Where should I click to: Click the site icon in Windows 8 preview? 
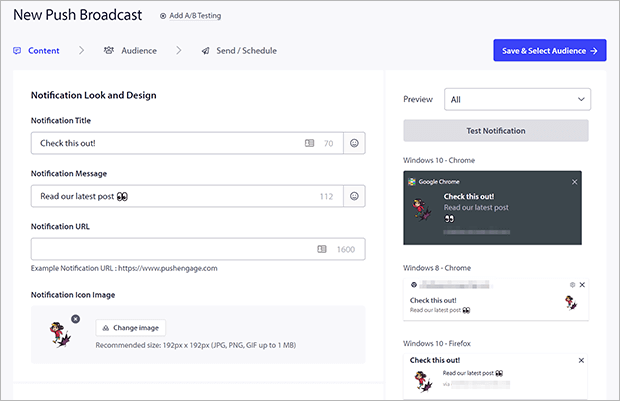pos(414,285)
